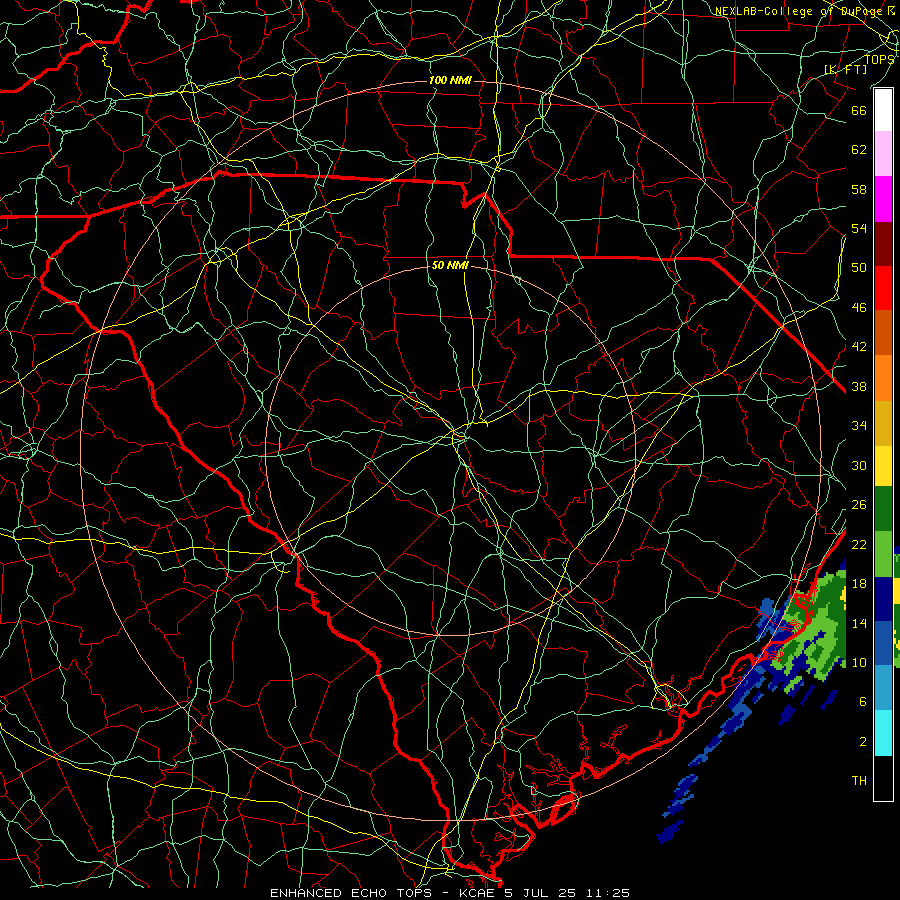This screenshot has width=900, height=900.
Task: Click the yellow legend swatch
Action: (883, 465)
